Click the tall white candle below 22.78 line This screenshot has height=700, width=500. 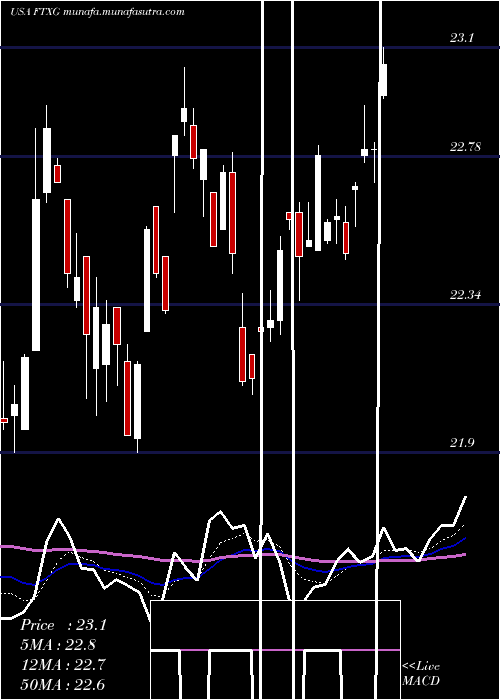[318, 203]
